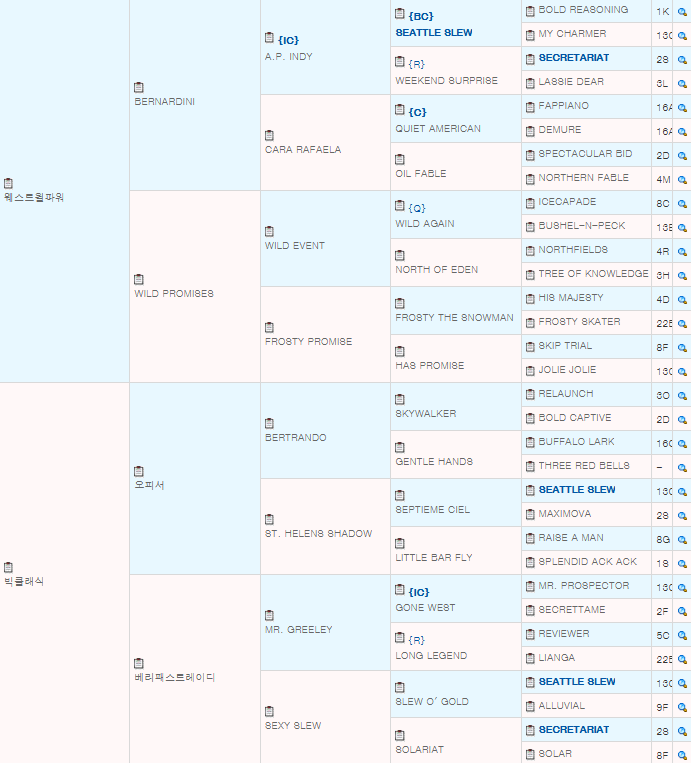This screenshot has height=763, width=691.
Task: Click clipboard icon above 오피서
Action: coord(139,471)
